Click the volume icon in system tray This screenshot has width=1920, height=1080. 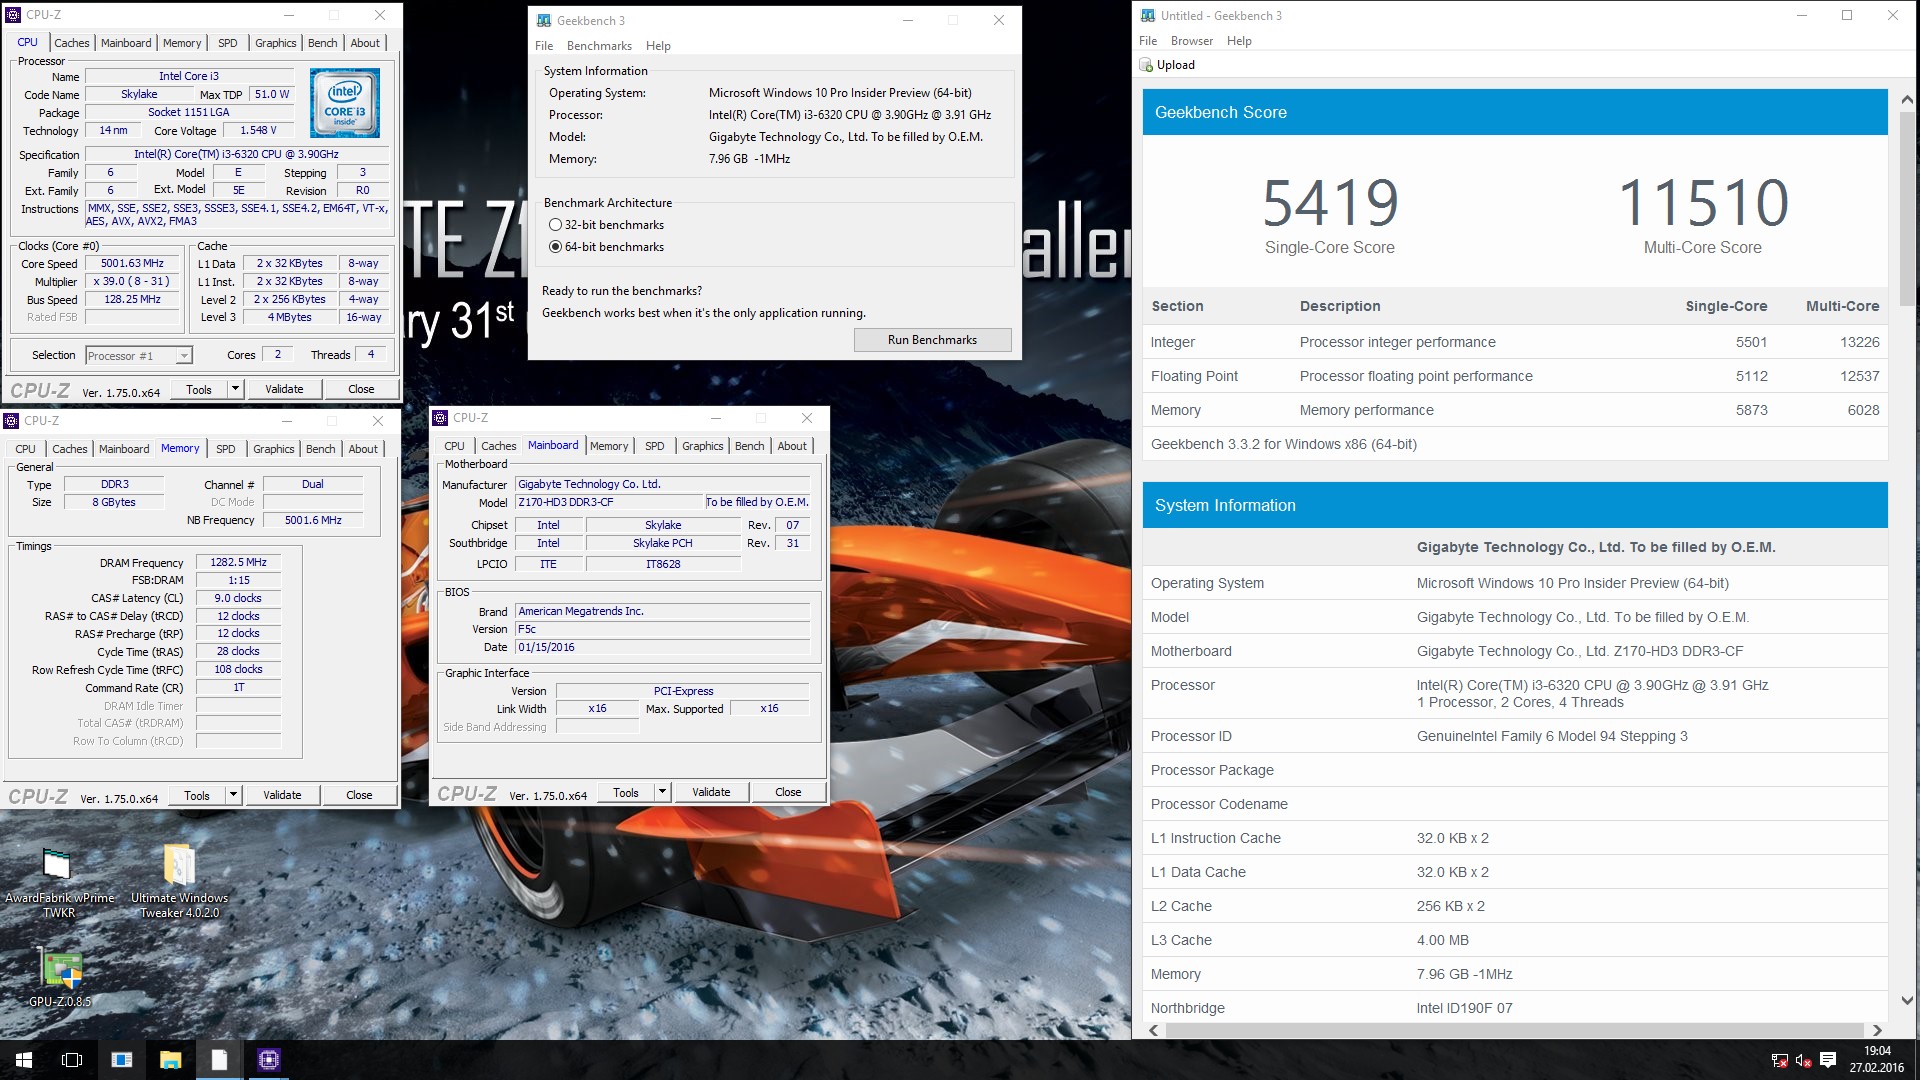tap(1804, 1060)
